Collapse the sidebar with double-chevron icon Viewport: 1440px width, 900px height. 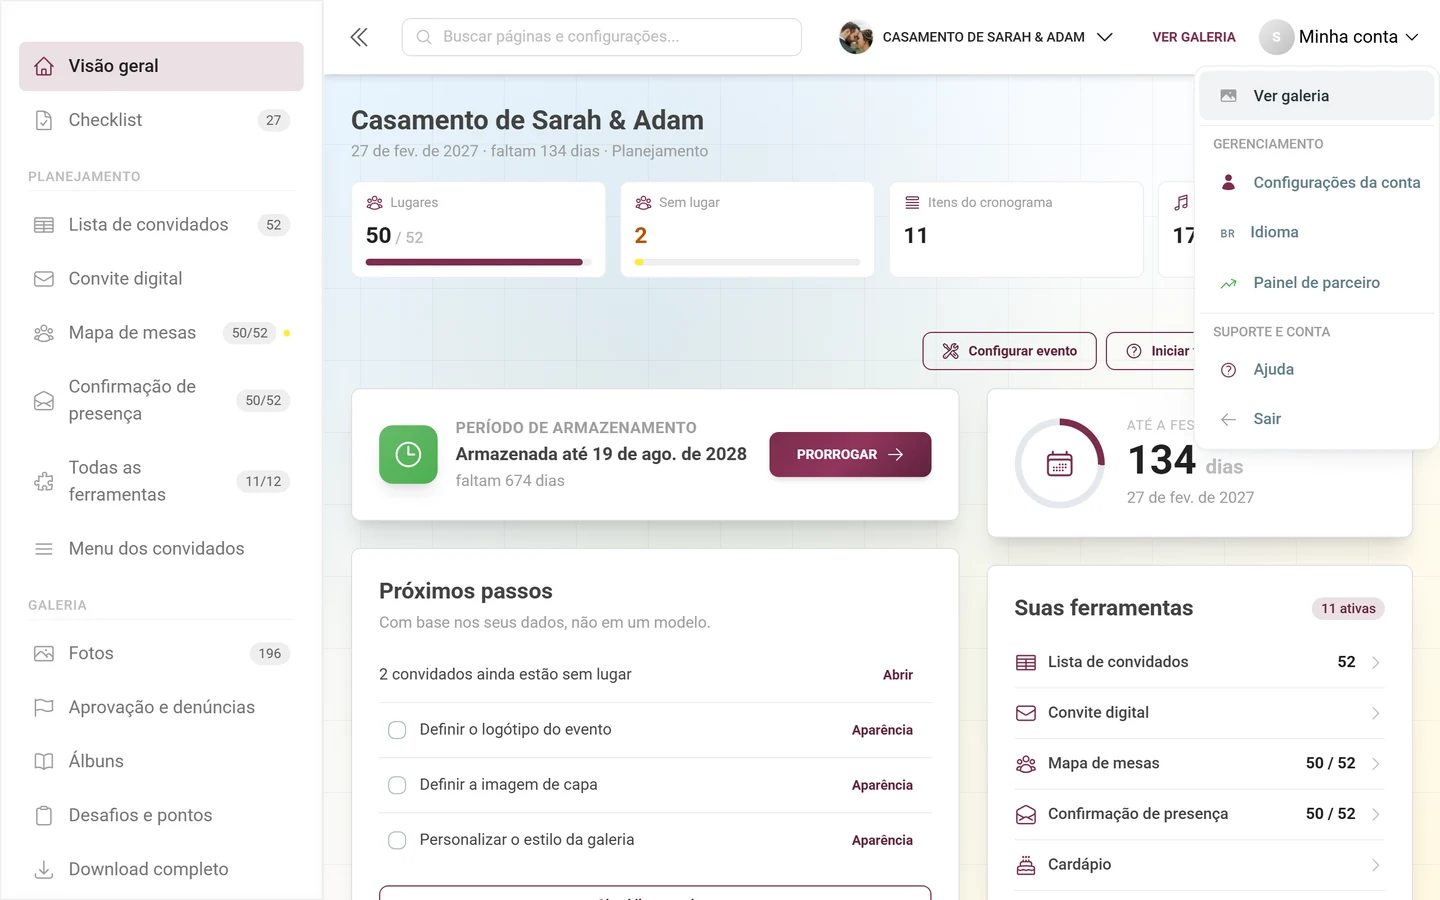click(x=359, y=37)
